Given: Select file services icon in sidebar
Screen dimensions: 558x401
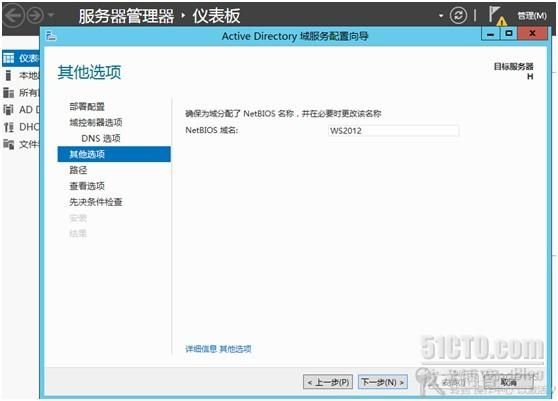Looking at the screenshot, I should [x=9, y=144].
